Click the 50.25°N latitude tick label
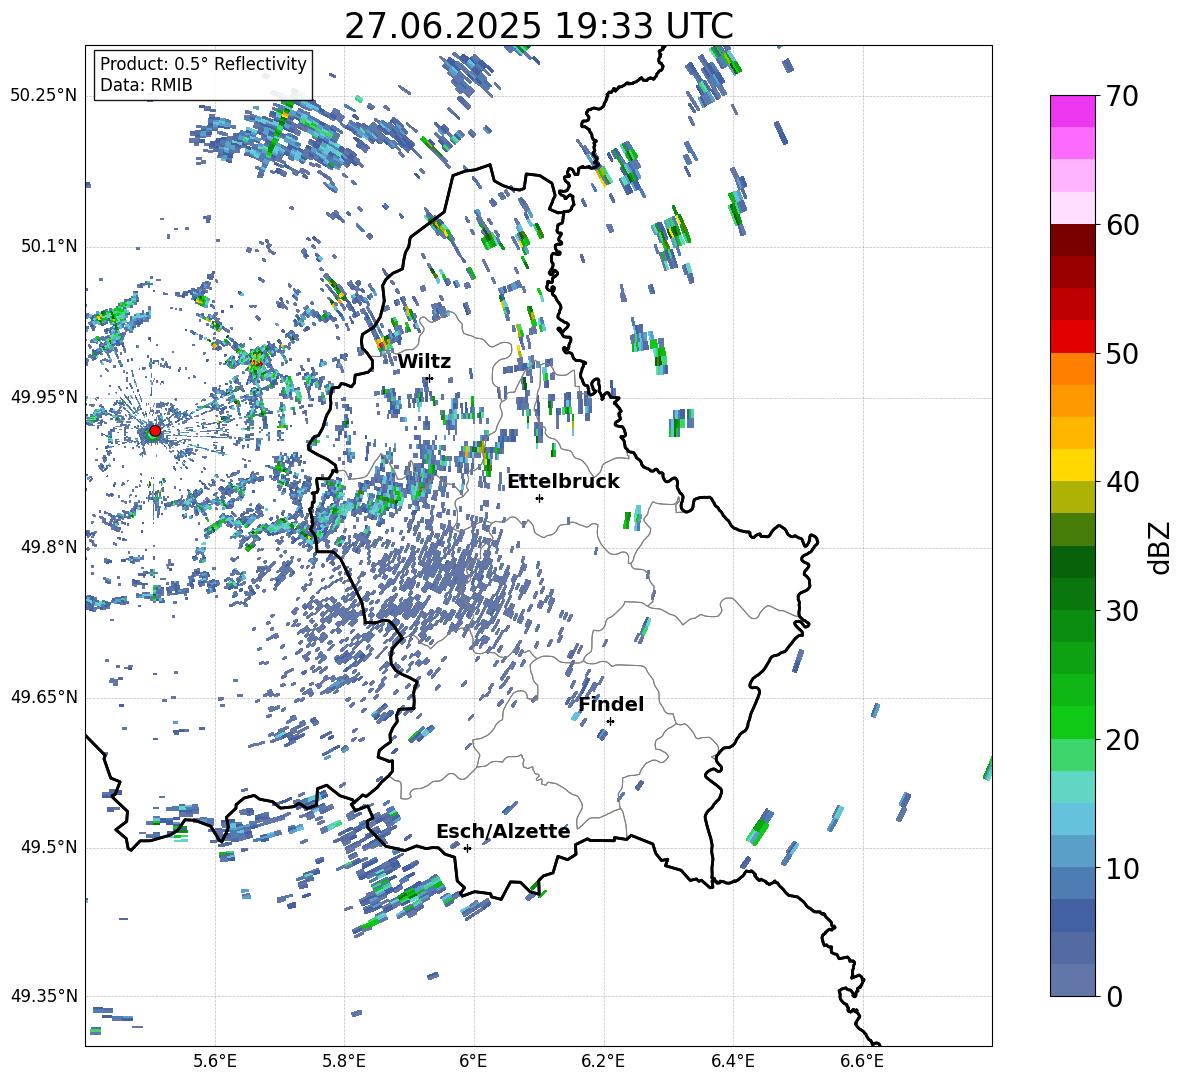This screenshot has height=1081, width=1184. [x=43, y=96]
